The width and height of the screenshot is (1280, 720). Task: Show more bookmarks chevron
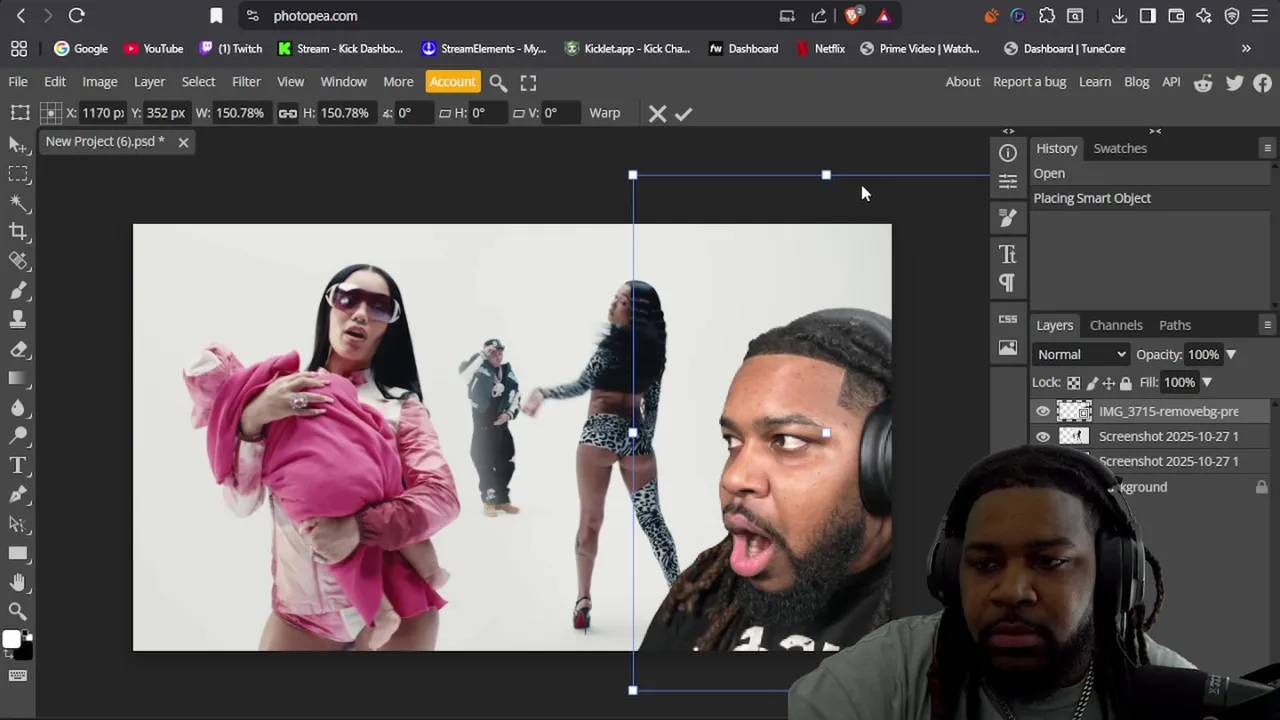(x=1246, y=48)
